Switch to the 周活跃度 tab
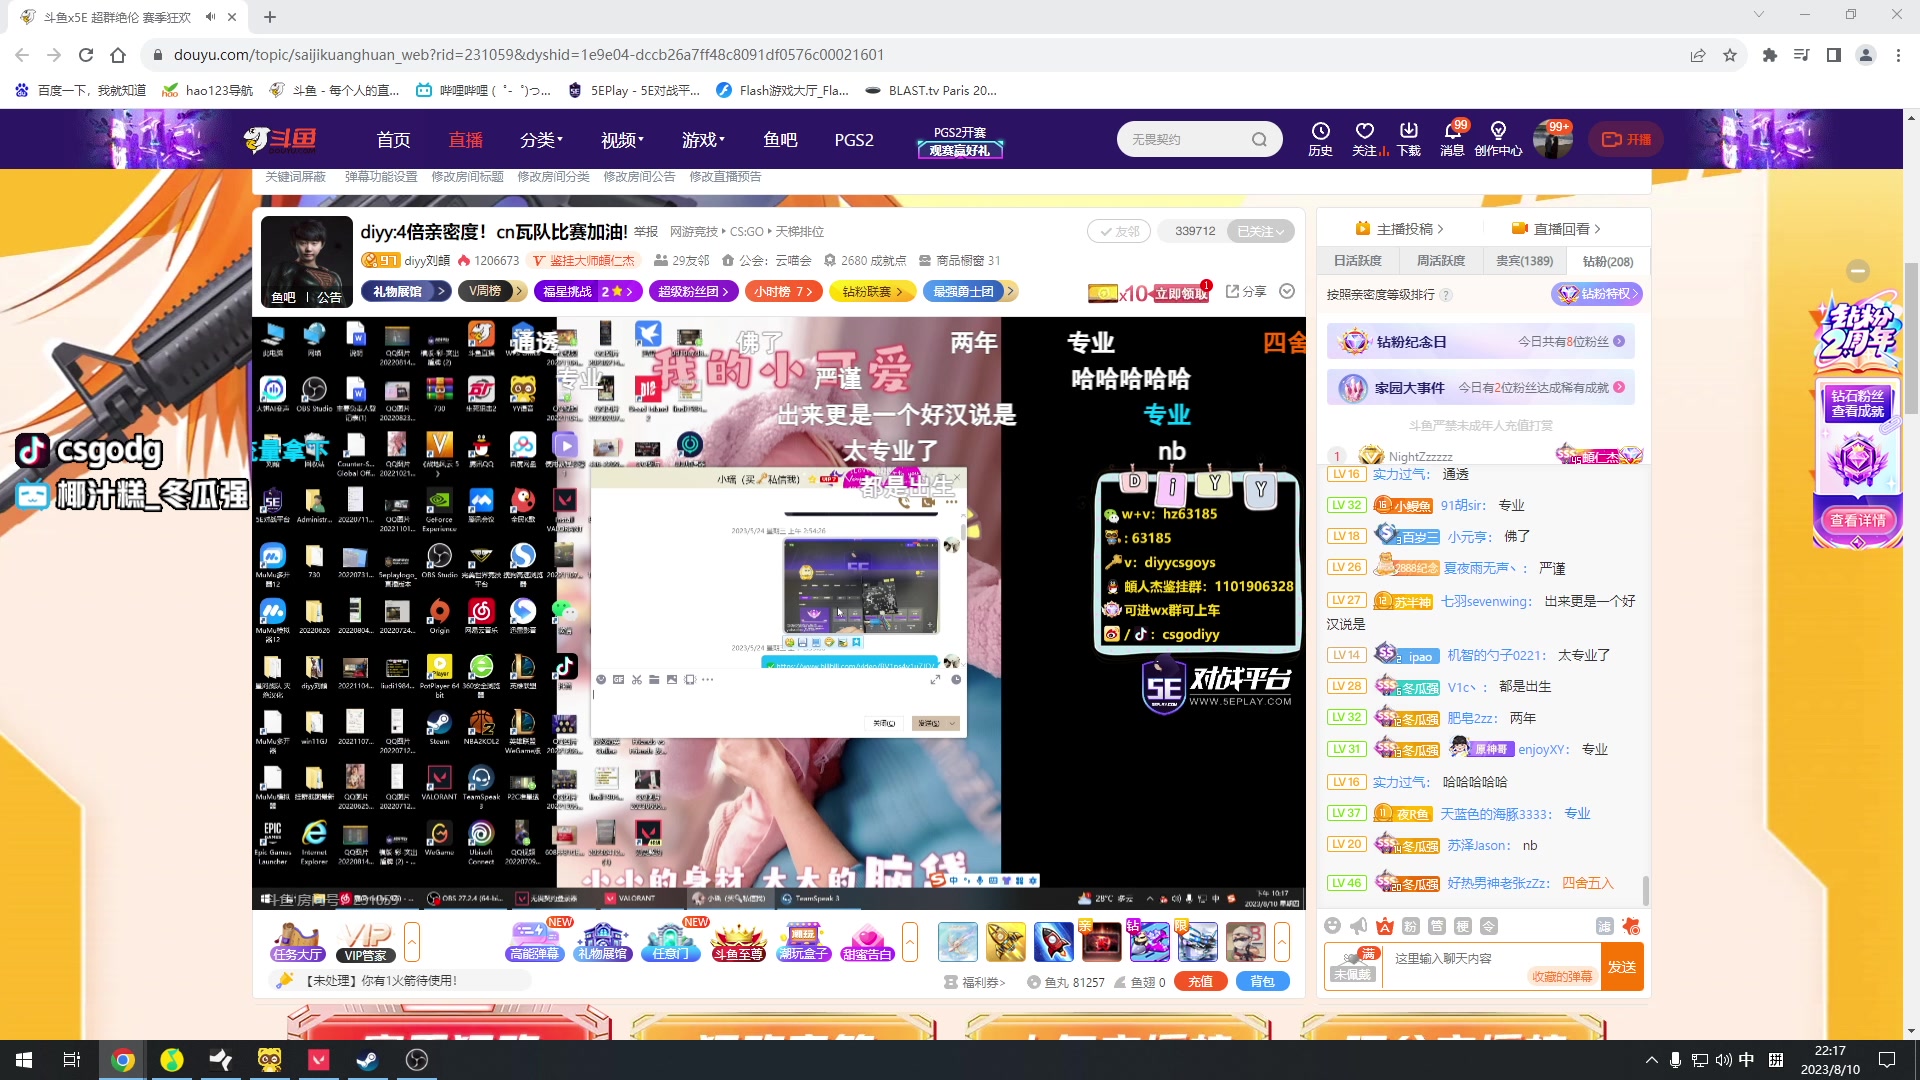This screenshot has height=1080, width=1920. pos(1441,261)
